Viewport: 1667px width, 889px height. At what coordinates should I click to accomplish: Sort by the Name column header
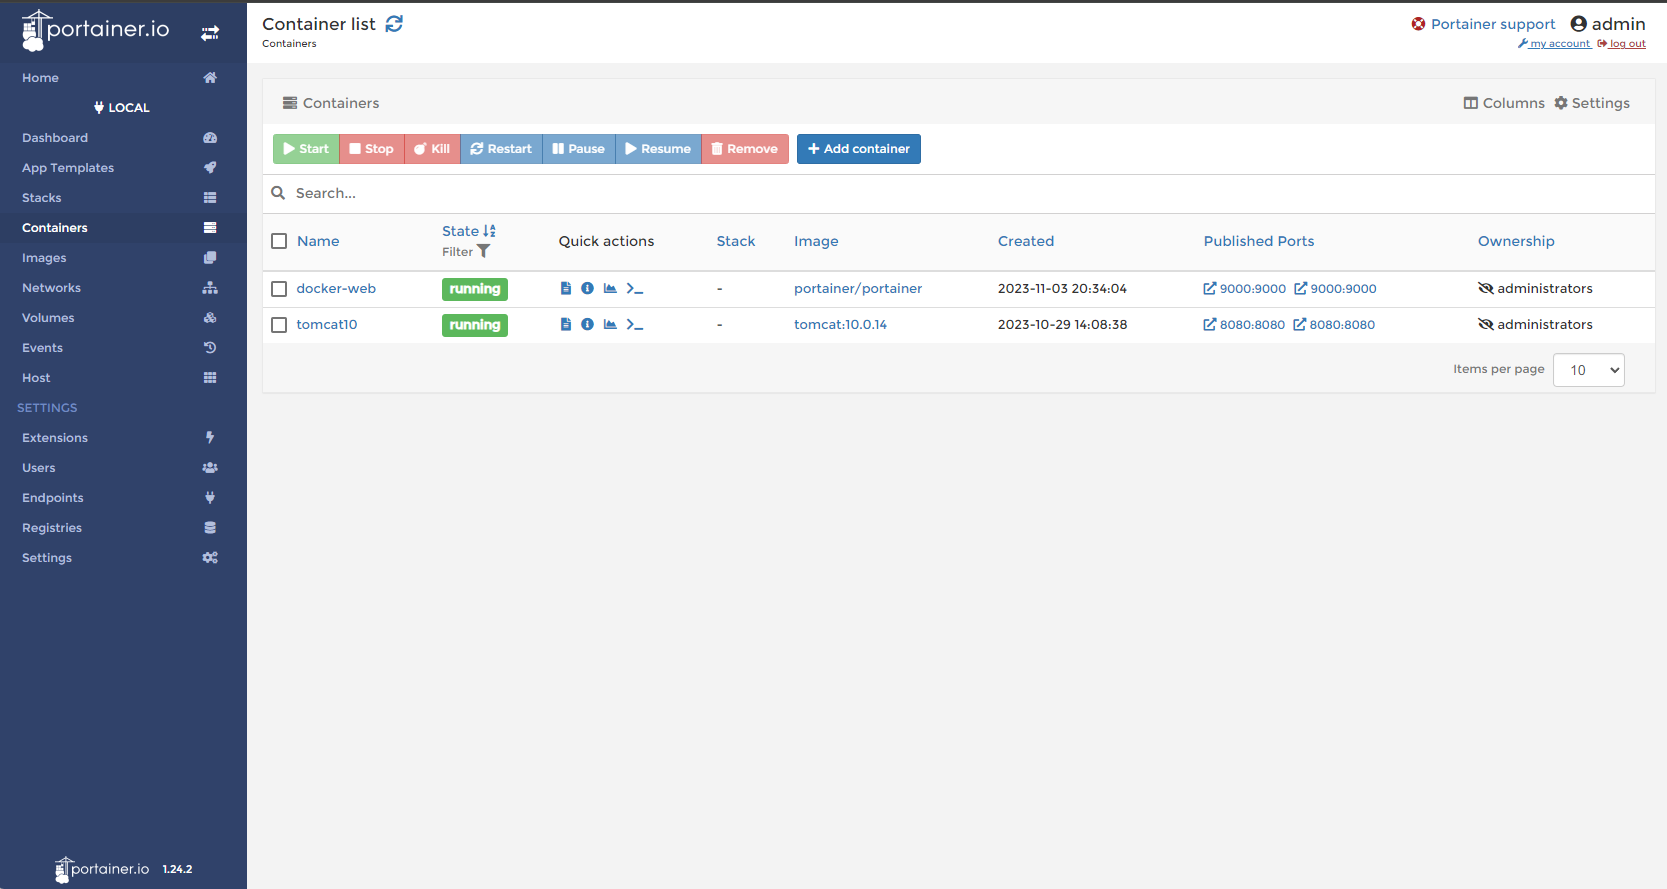coord(318,241)
